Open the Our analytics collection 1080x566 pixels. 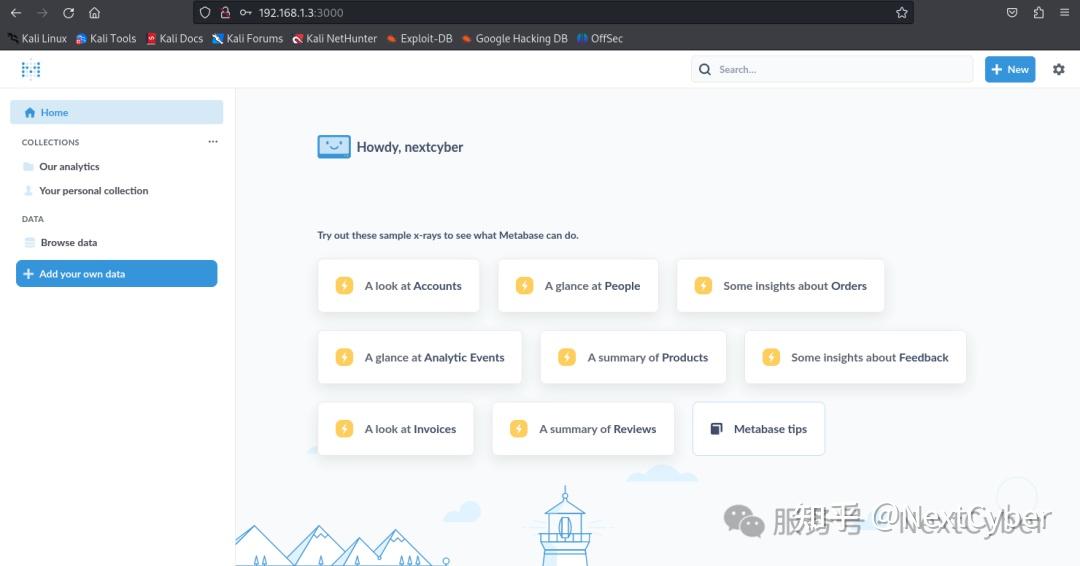click(69, 167)
